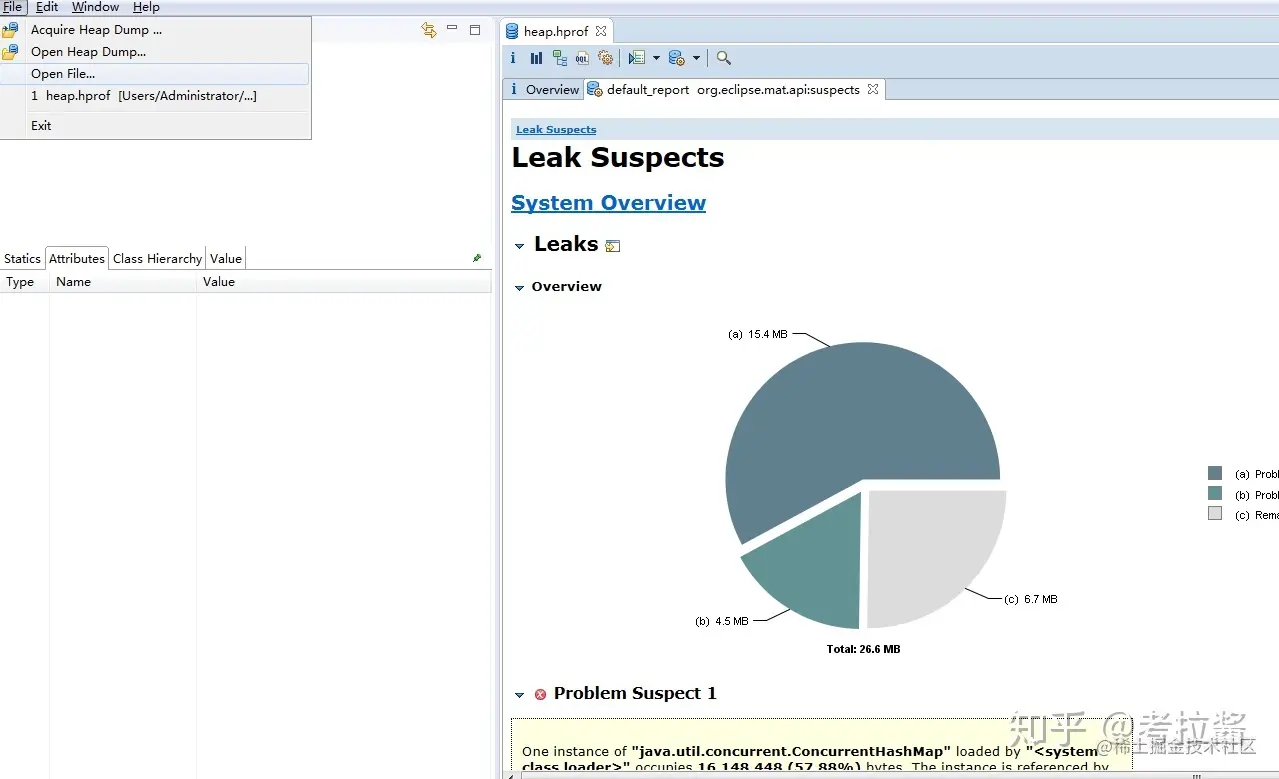1279x779 pixels.
Task: Switch to the Statics tab
Action: click(x=22, y=258)
